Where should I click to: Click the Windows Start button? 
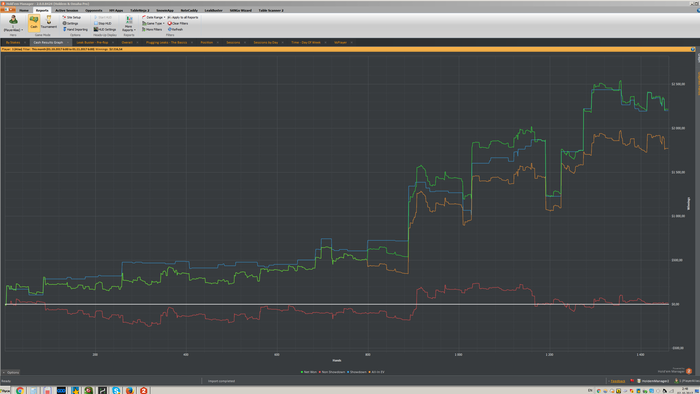(5, 390)
